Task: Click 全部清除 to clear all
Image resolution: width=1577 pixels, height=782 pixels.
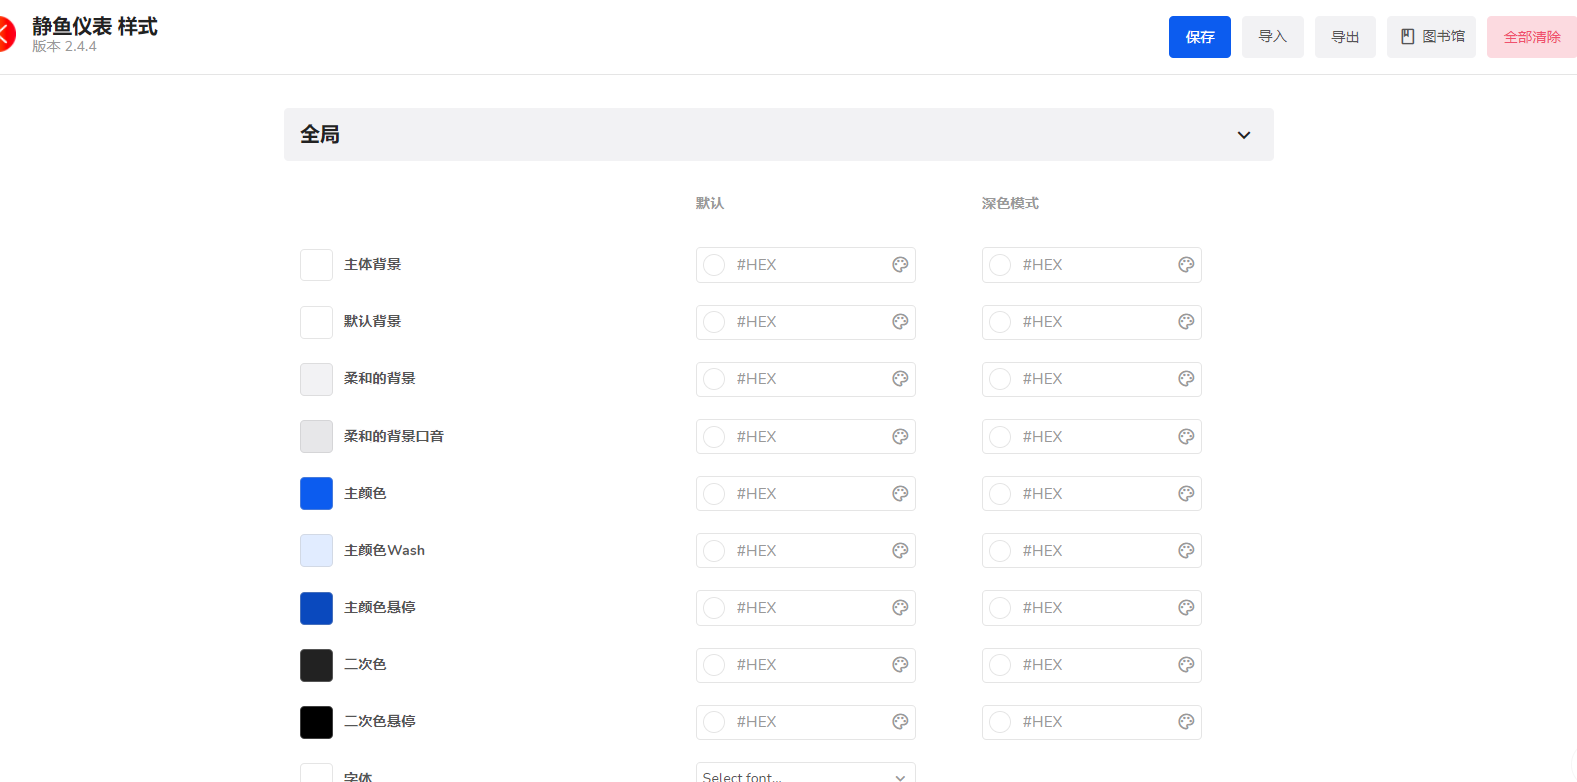Action: 1531,37
